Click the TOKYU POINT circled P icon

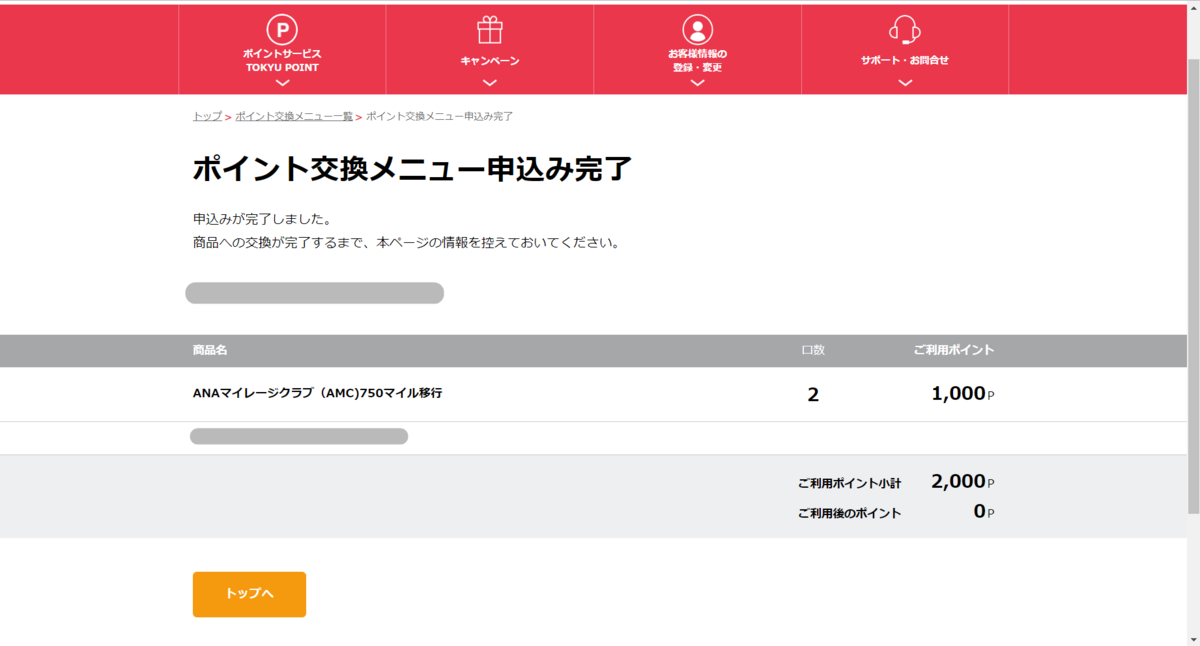pos(282,30)
